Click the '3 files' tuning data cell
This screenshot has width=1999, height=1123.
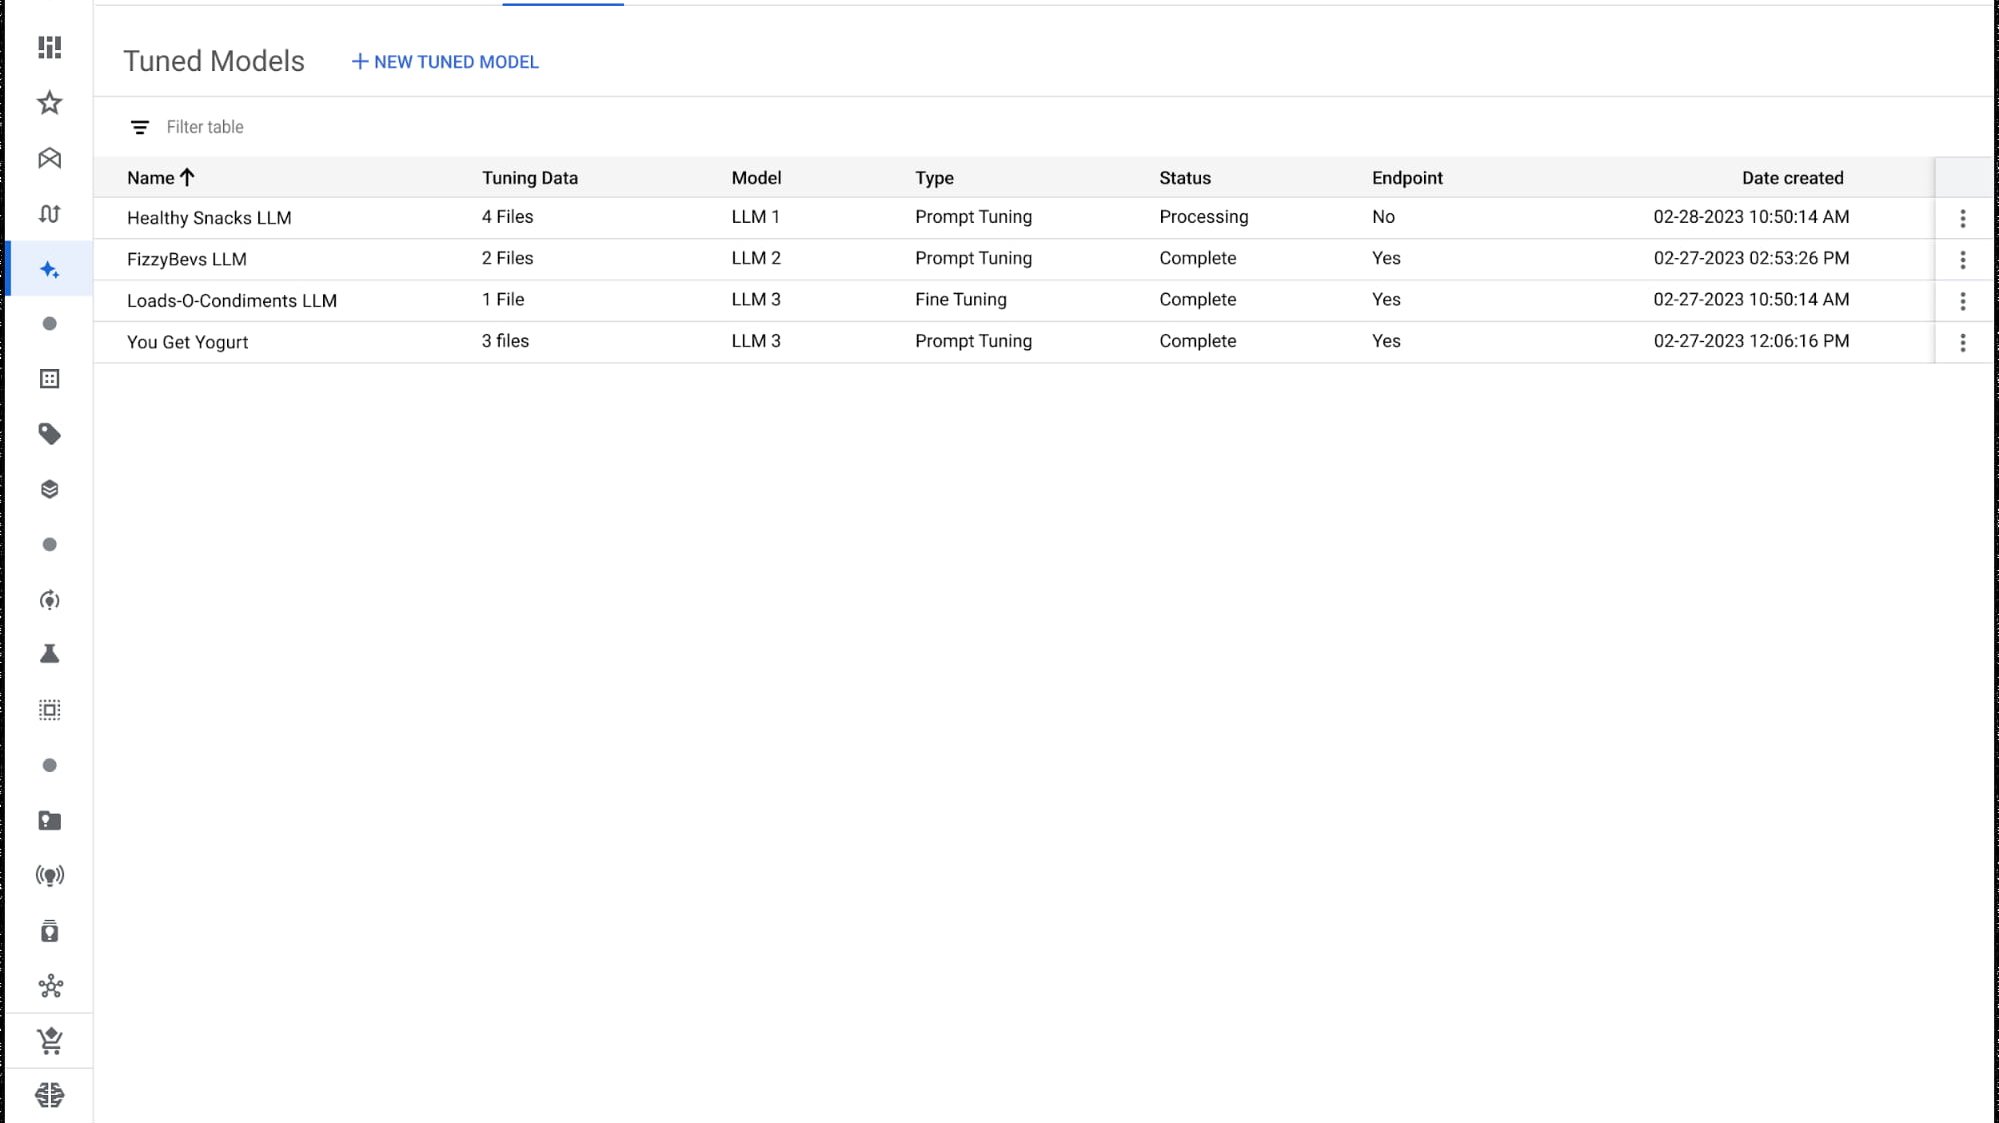click(505, 341)
